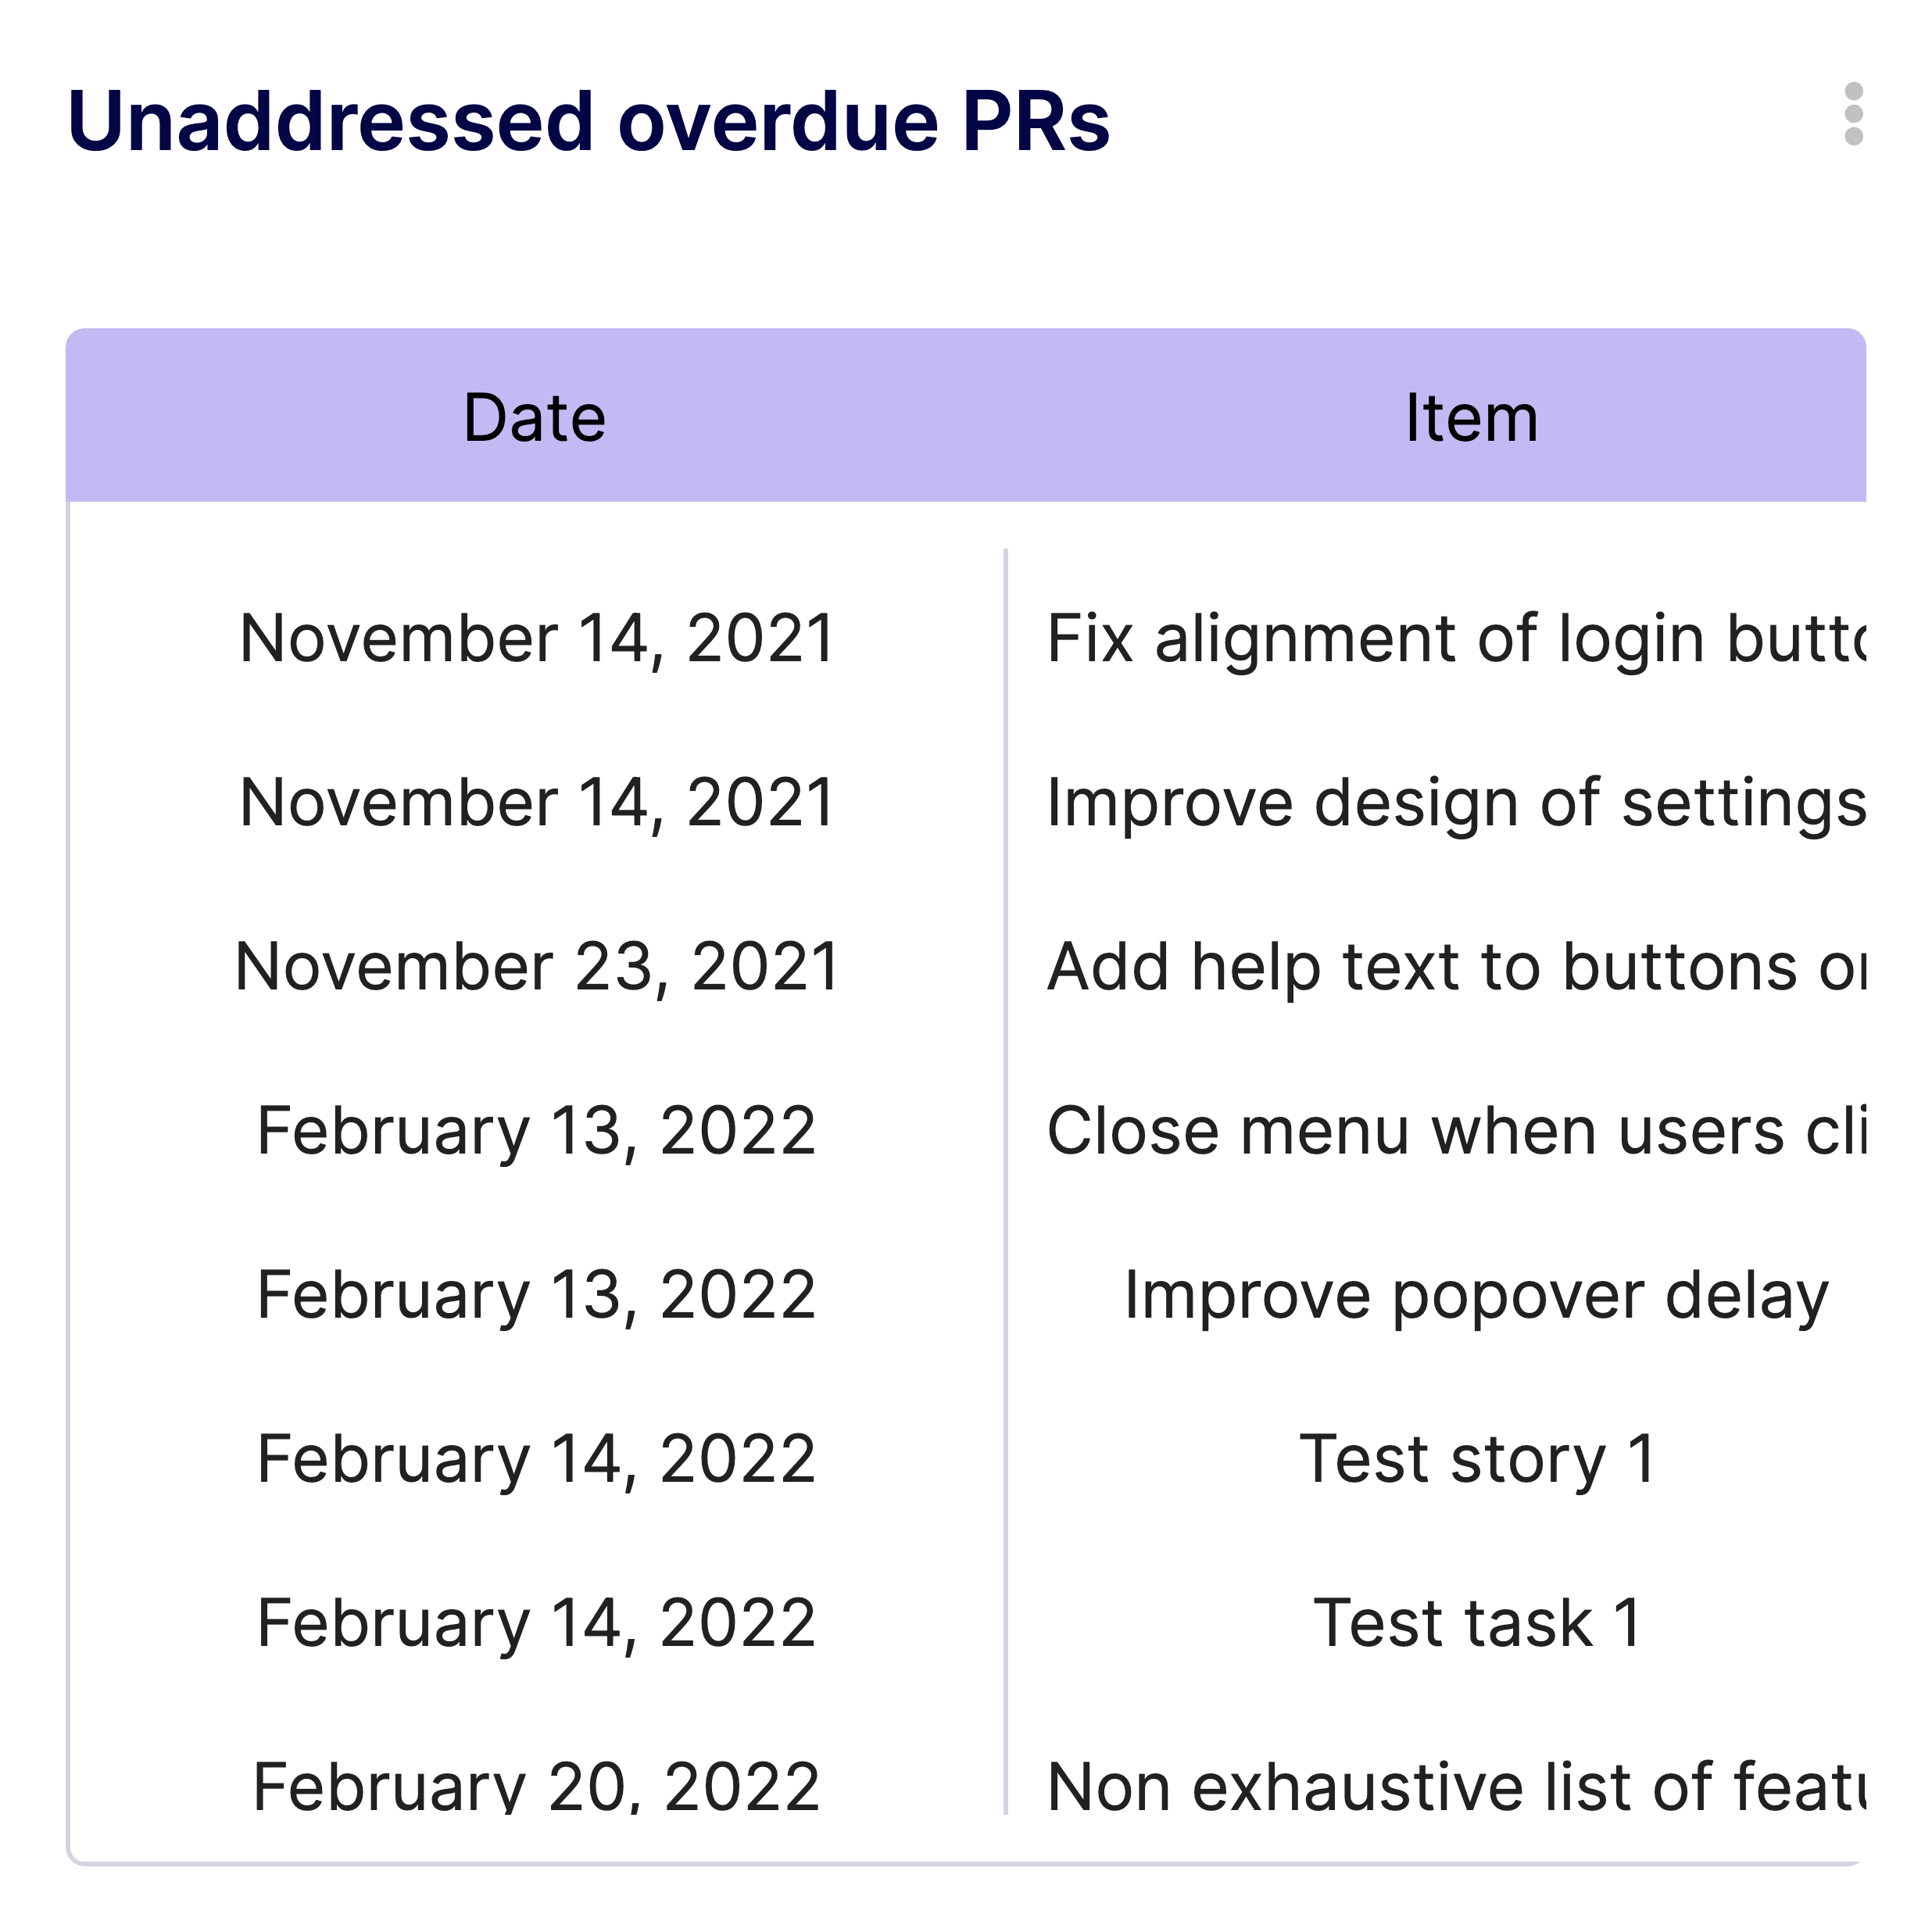This screenshot has width=1932, height=1932.
Task: Click the February 20, 2022 date cell
Action: (535, 1785)
